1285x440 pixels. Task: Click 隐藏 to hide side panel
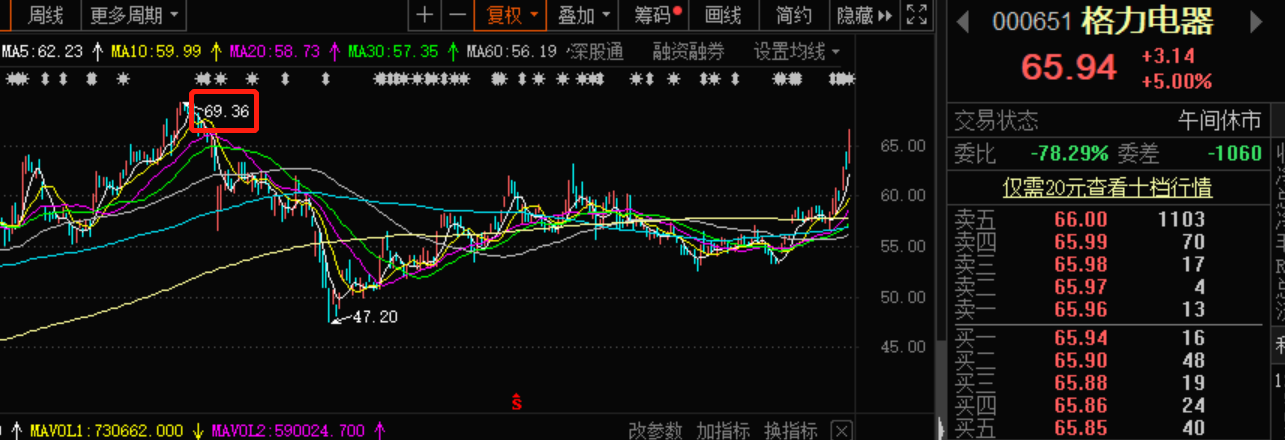click(861, 15)
